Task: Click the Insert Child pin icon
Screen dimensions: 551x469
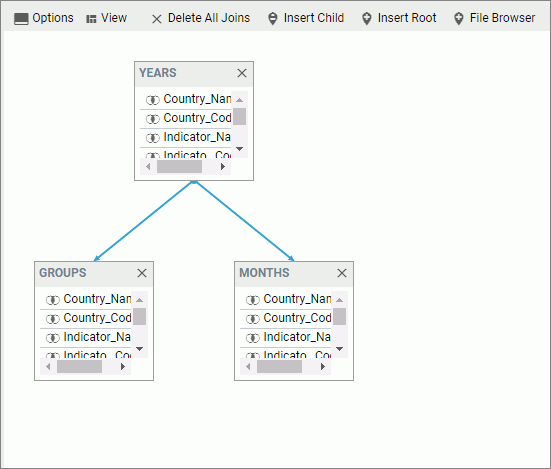Action: click(x=273, y=19)
